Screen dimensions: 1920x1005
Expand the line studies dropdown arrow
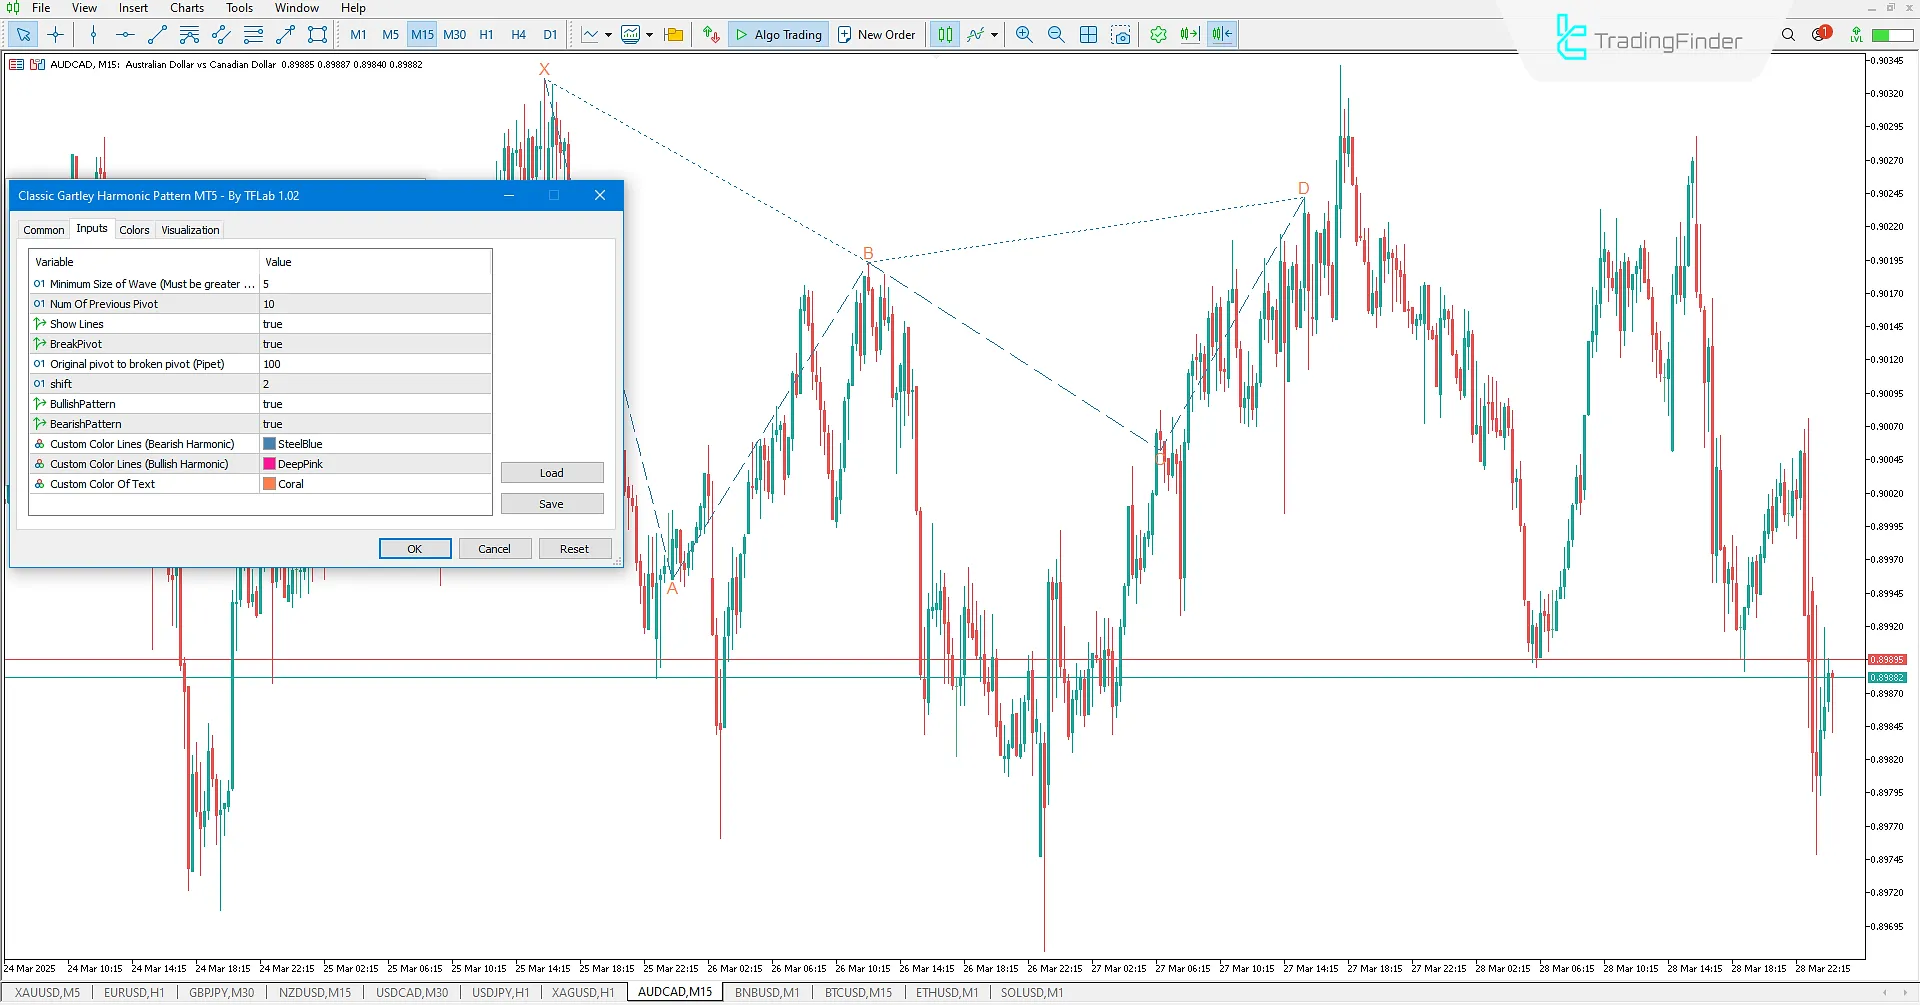click(x=993, y=34)
